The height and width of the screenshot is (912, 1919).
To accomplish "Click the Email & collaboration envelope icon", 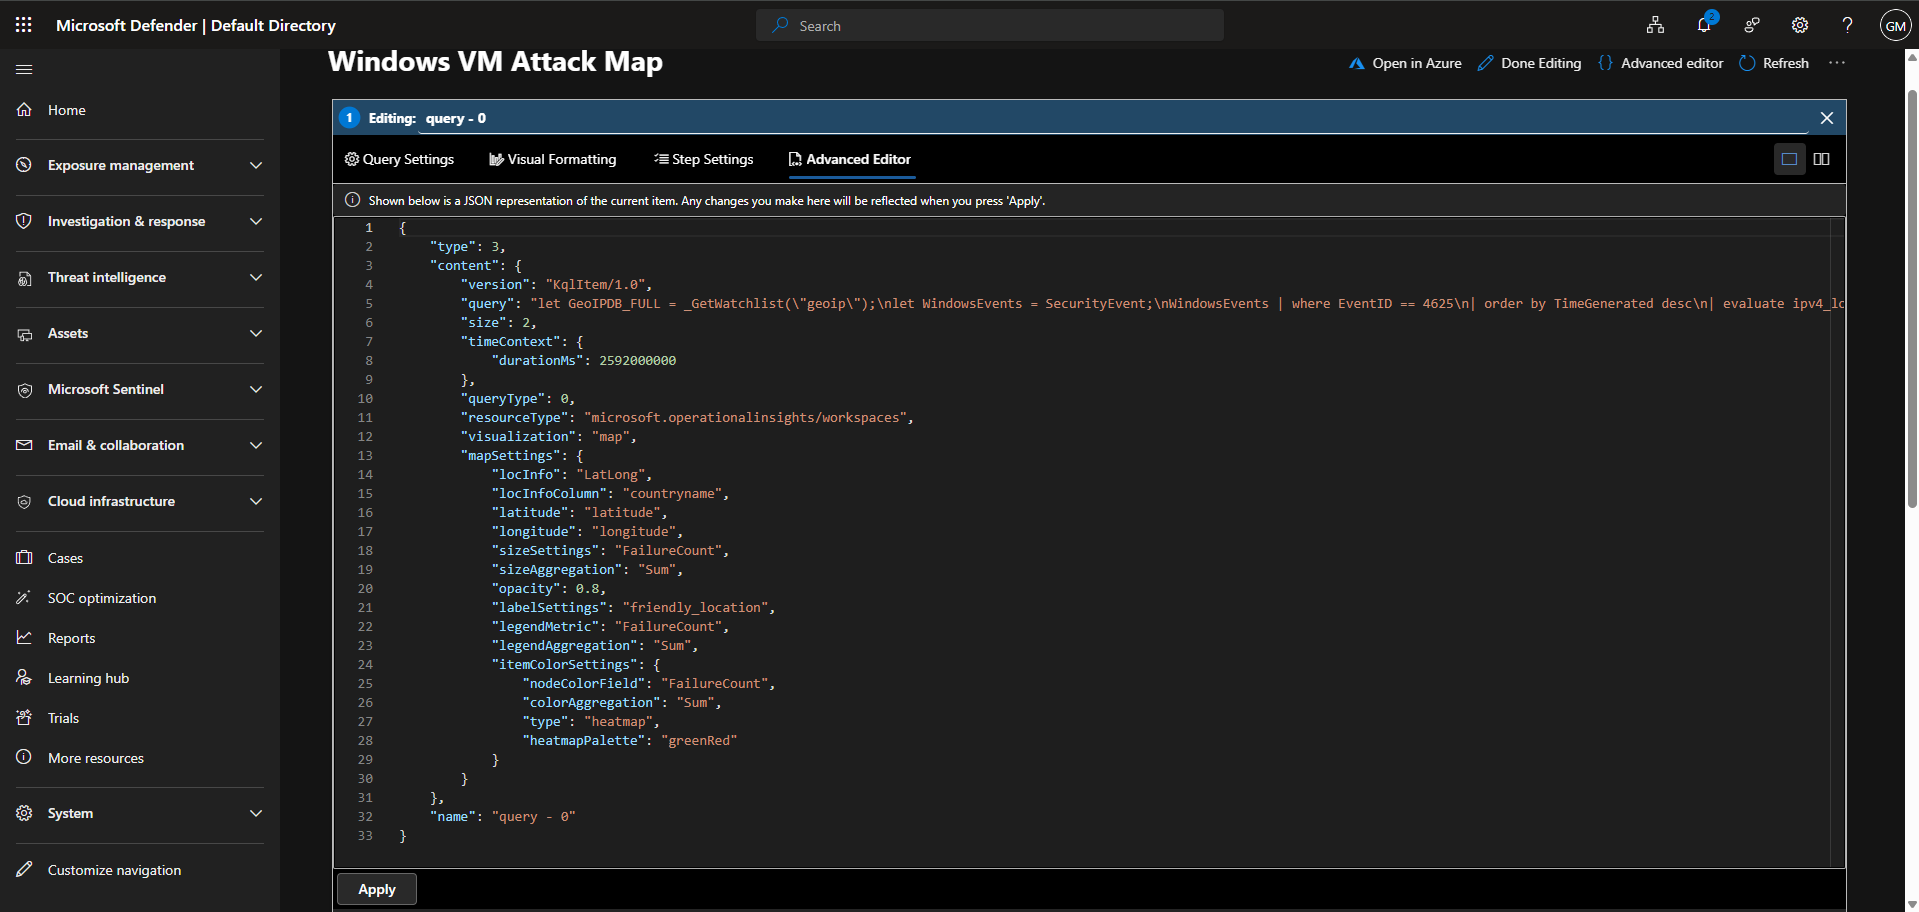I will click(24, 445).
